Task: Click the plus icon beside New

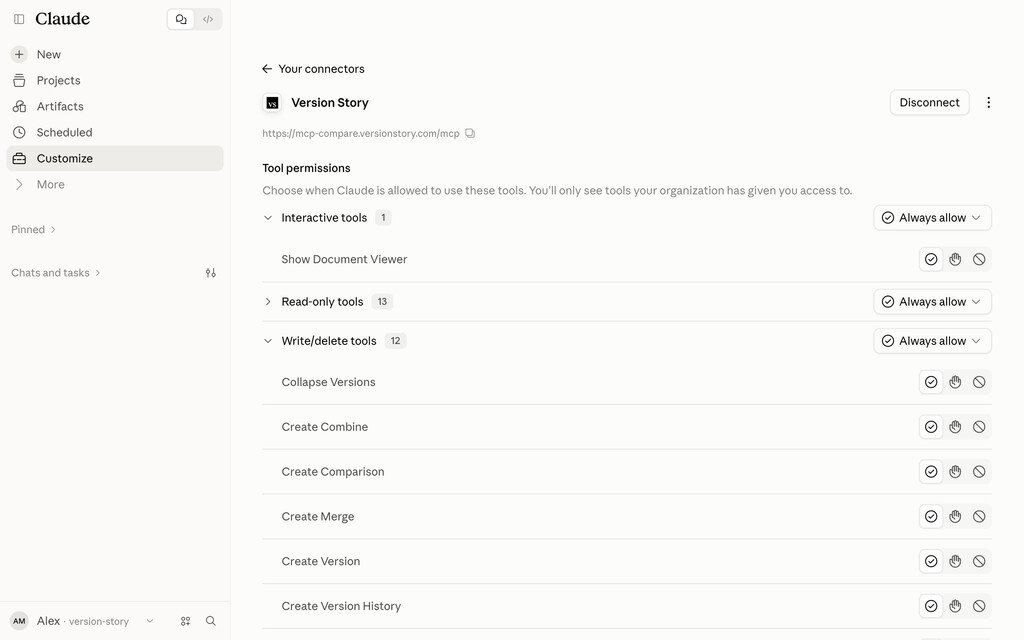Action: click(19, 54)
